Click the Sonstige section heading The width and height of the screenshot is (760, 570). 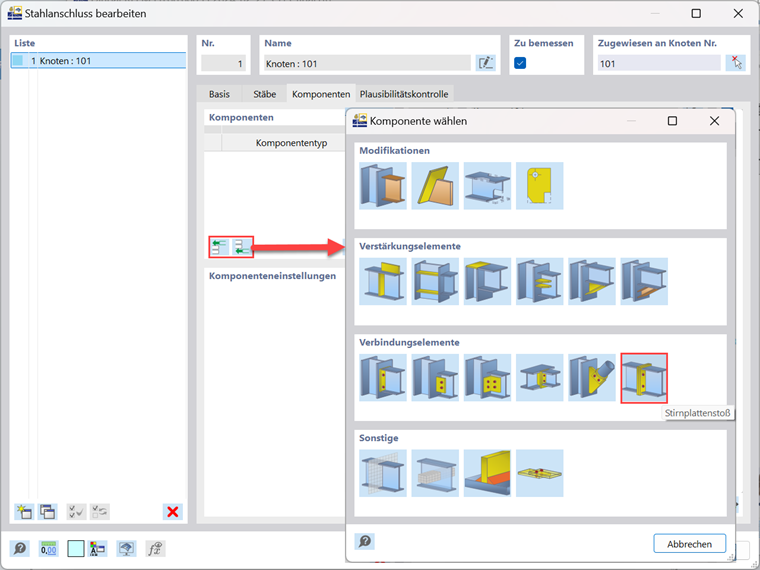379,438
